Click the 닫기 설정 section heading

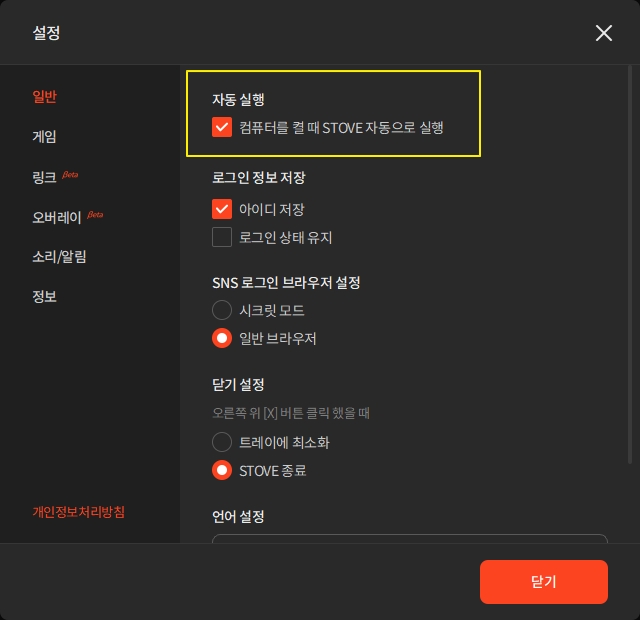point(238,384)
